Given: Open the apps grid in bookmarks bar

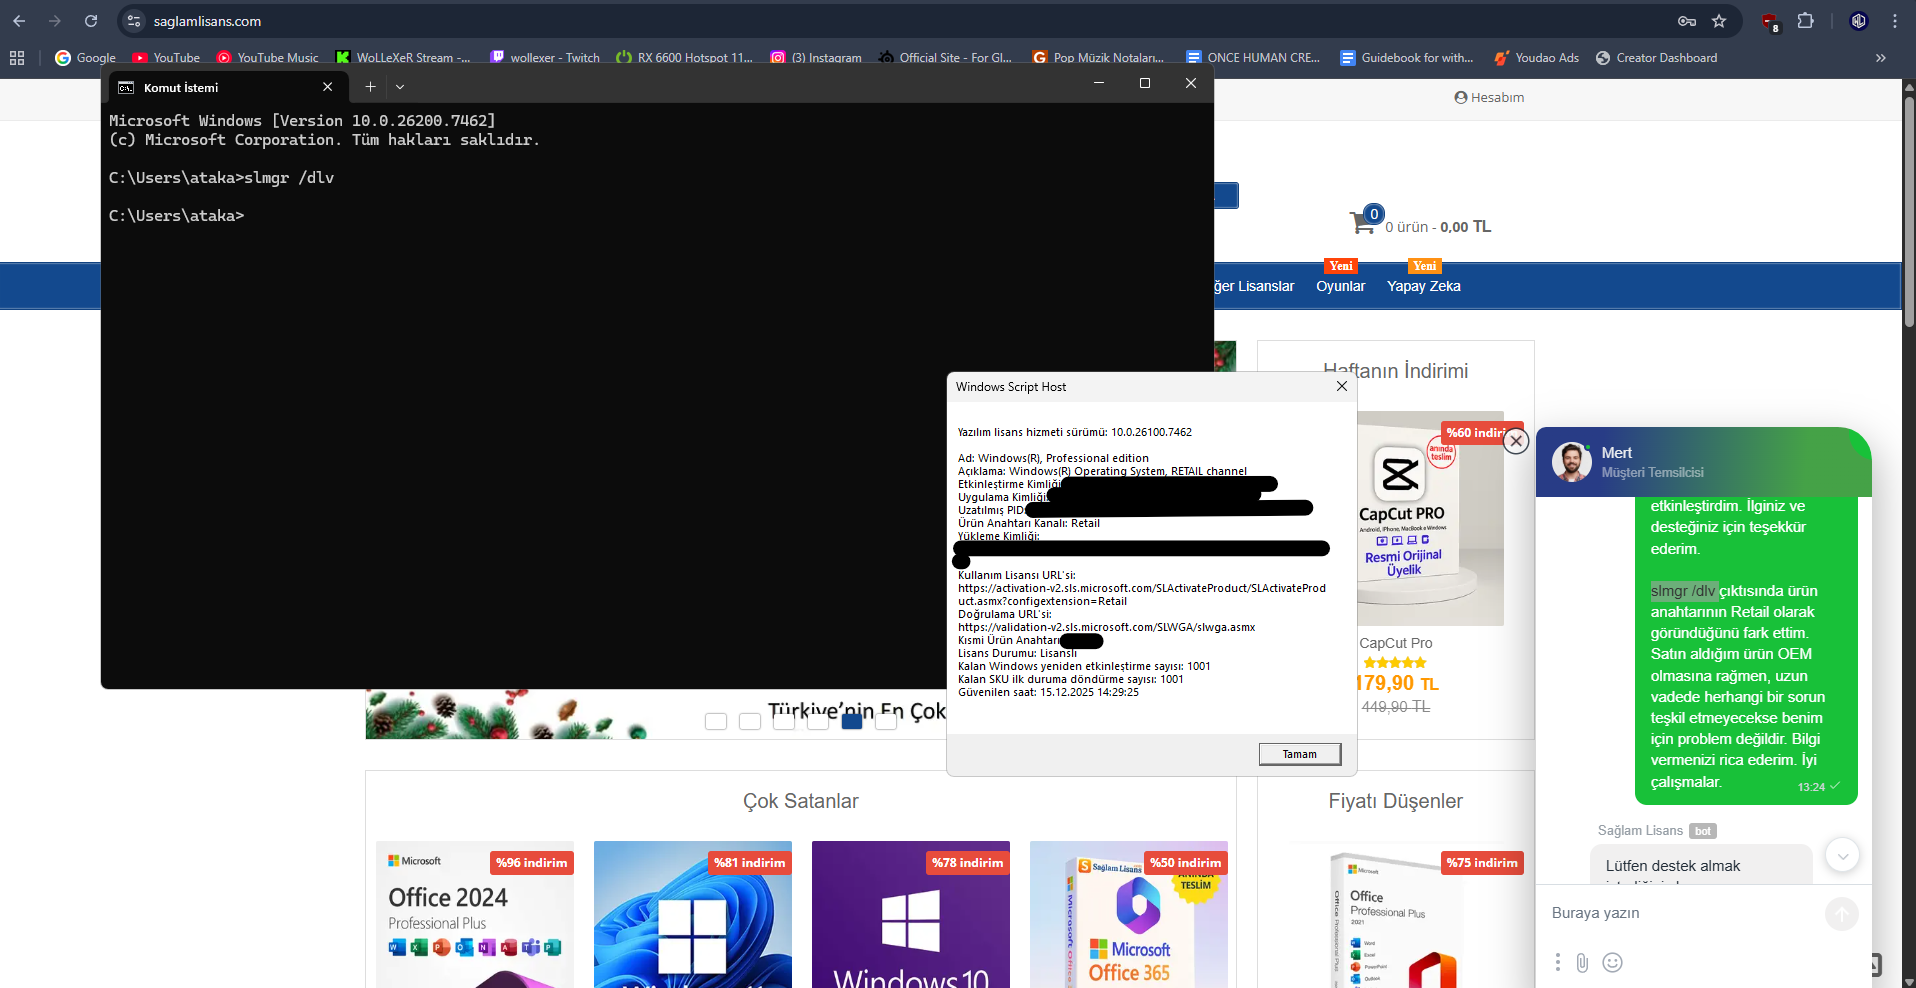Looking at the screenshot, I should (x=17, y=58).
